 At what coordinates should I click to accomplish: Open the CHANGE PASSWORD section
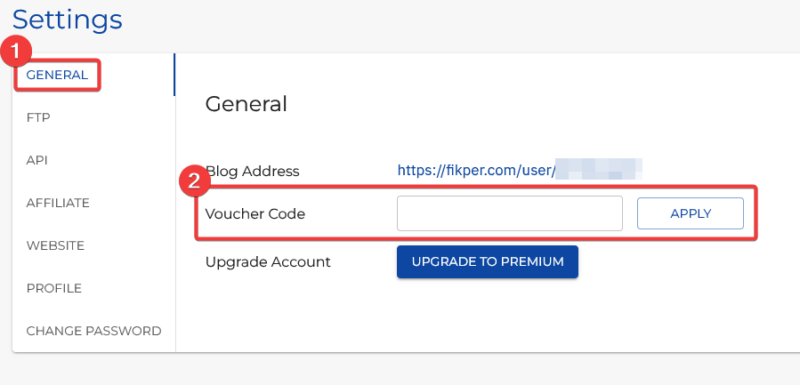tap(94, 331)
